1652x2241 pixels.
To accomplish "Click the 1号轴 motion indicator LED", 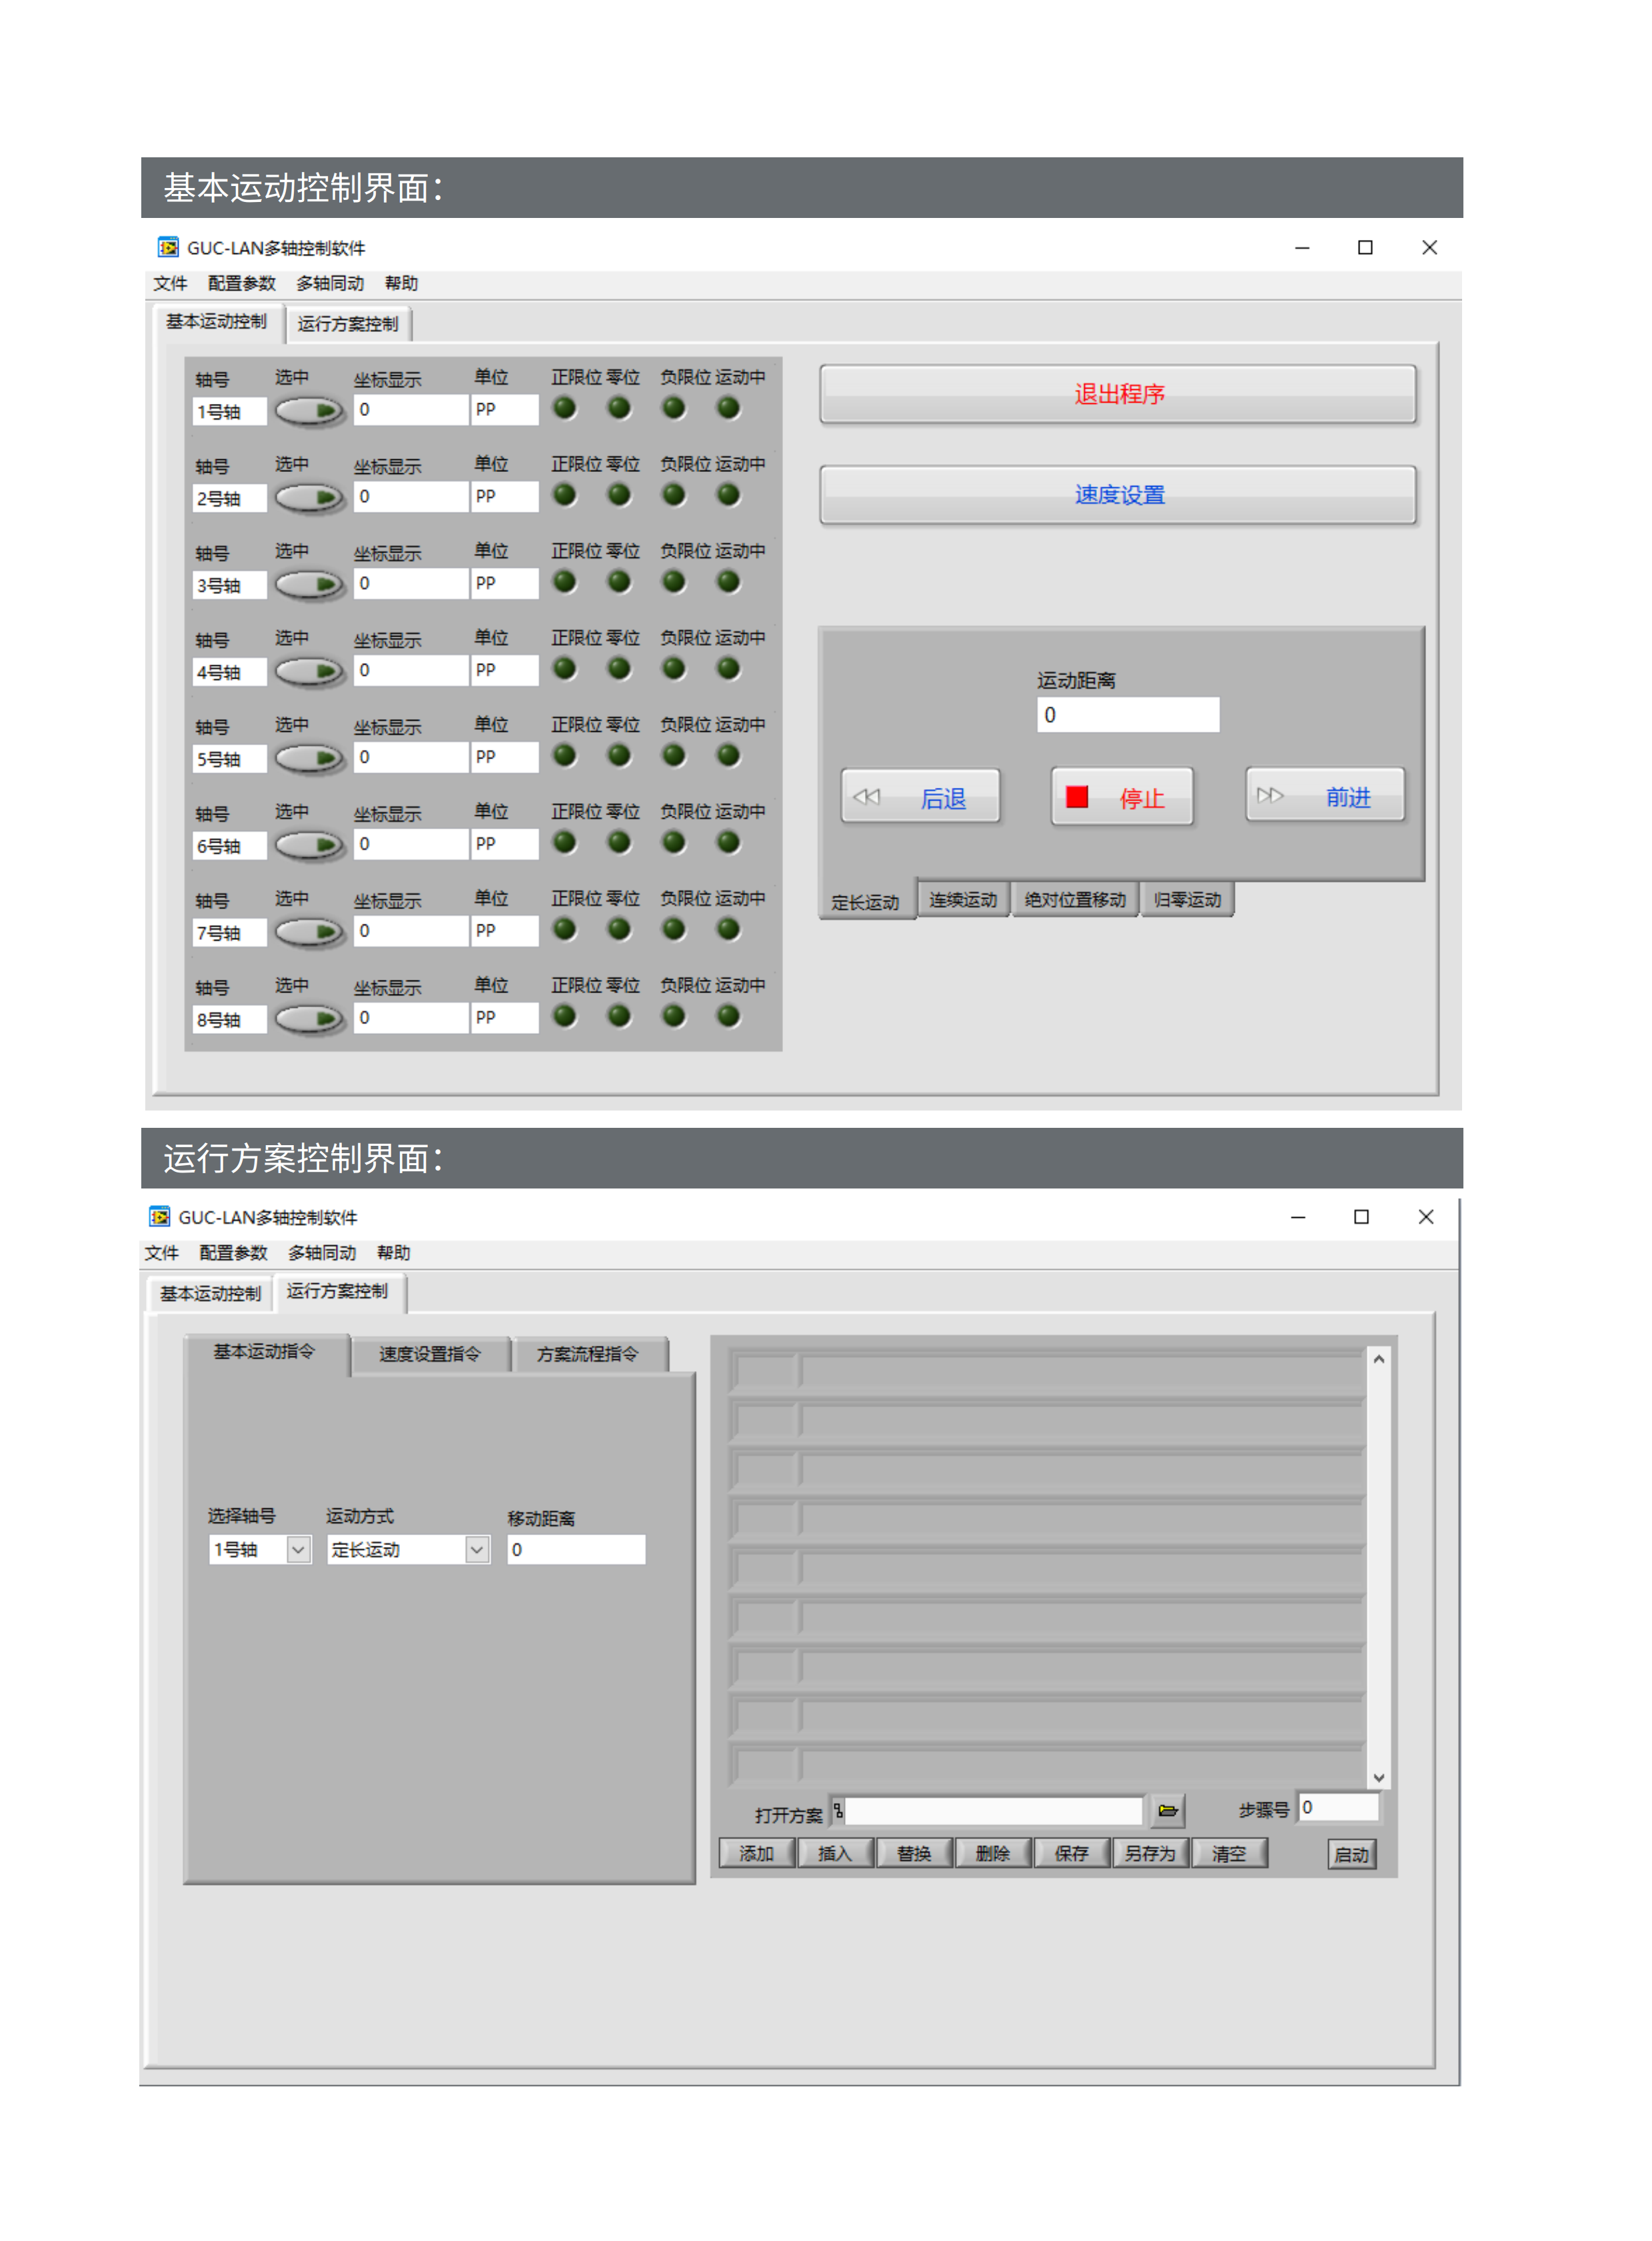I will 729,408.
